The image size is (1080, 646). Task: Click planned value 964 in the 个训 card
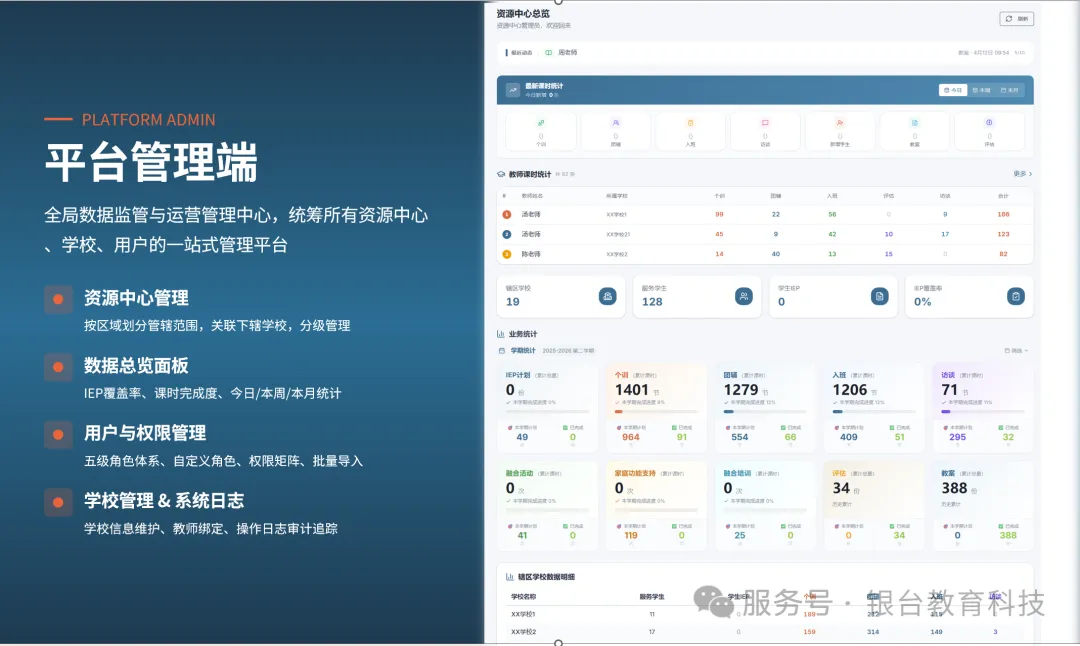tap(630, 437)
